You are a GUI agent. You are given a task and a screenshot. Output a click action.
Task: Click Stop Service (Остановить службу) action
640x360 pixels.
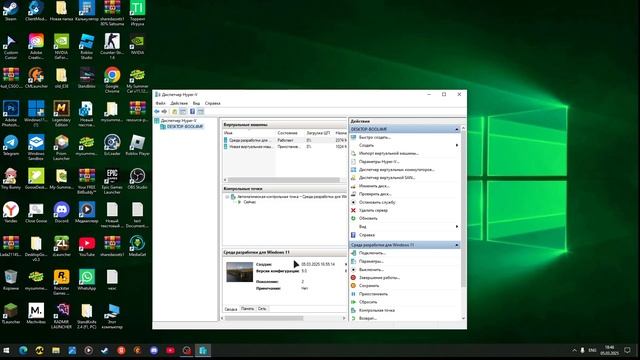(x=377, y=202)
